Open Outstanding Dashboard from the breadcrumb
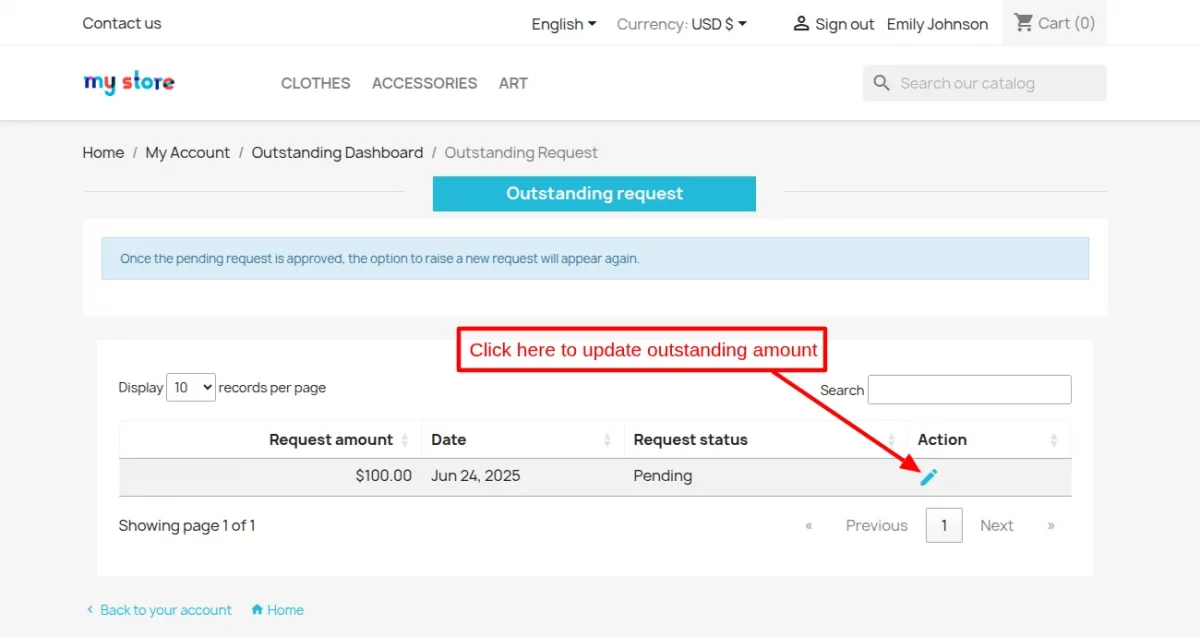 (337, 152)
